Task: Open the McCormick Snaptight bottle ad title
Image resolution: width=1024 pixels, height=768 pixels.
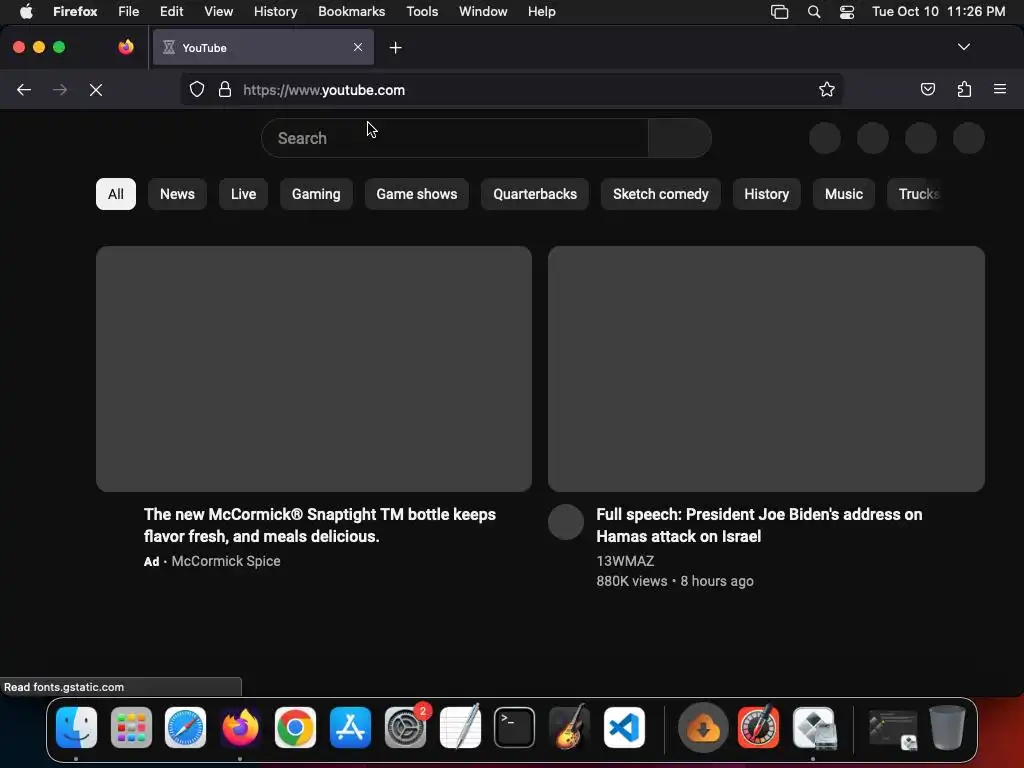Action: point(320,525)
